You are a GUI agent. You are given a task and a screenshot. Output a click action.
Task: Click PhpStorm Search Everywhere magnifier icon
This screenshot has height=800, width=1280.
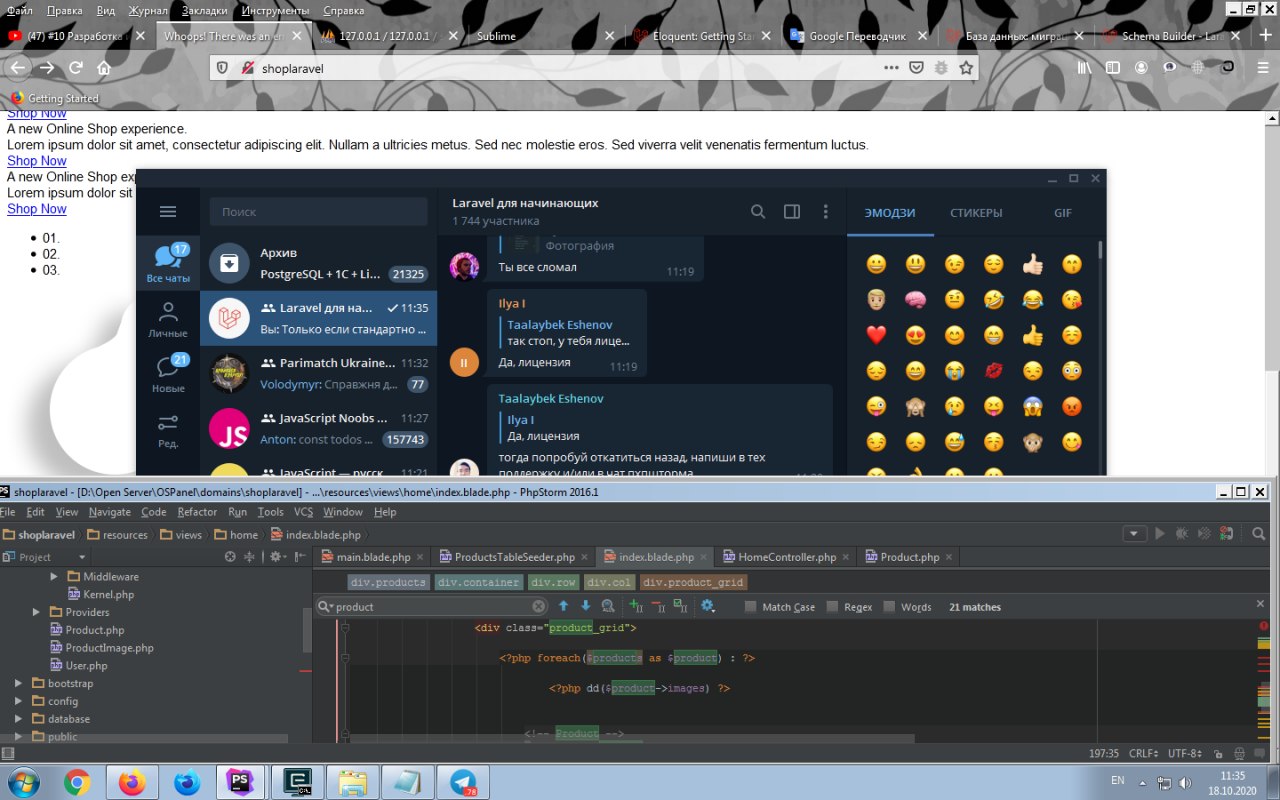click(1261, 534)
